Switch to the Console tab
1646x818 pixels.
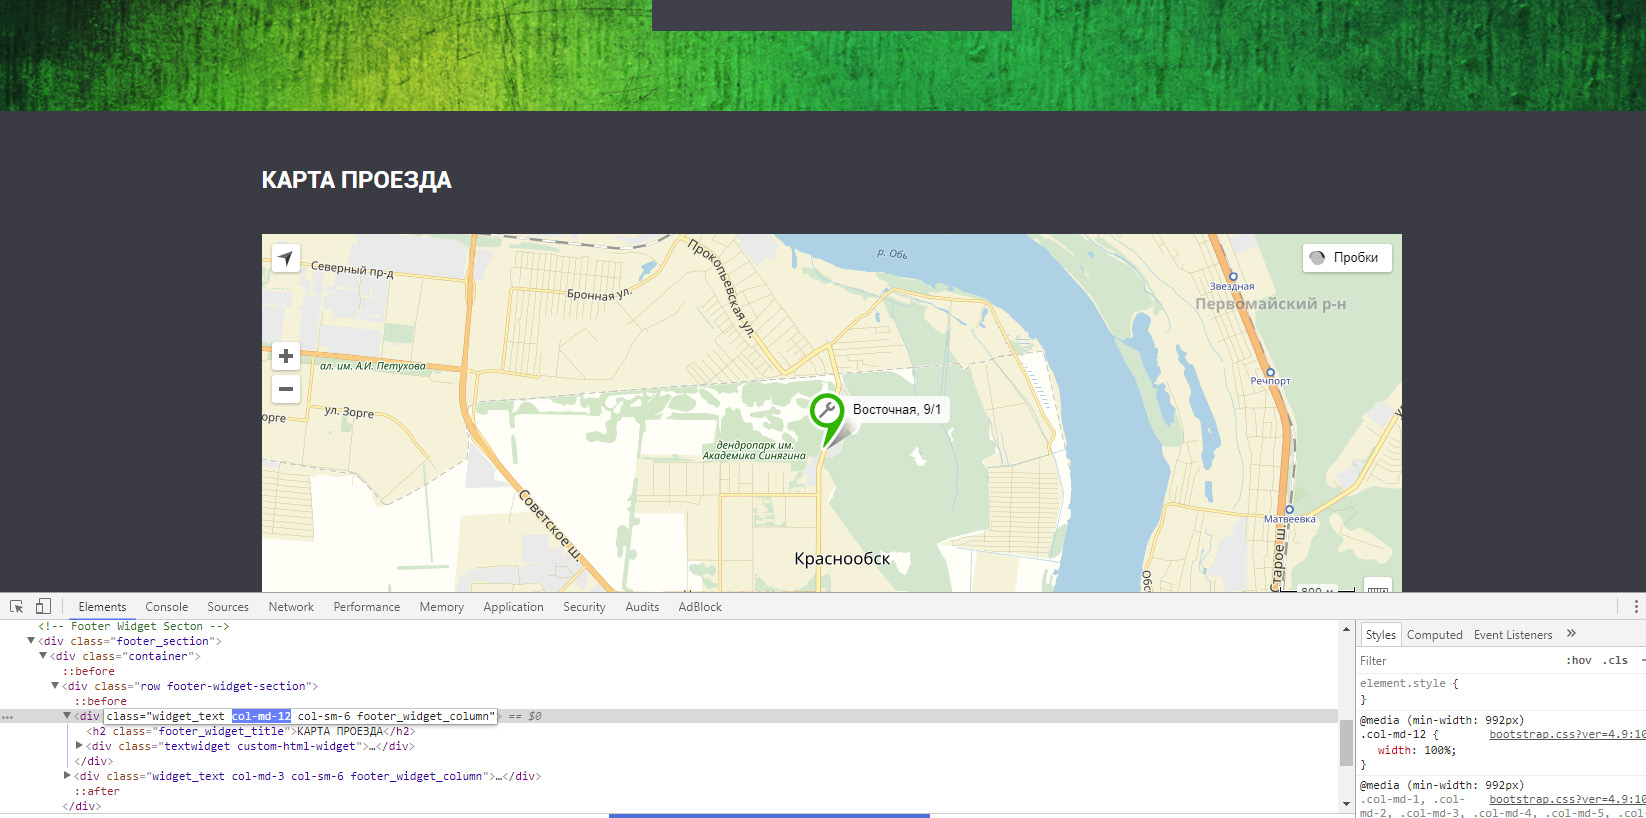(x=166, y=607)
